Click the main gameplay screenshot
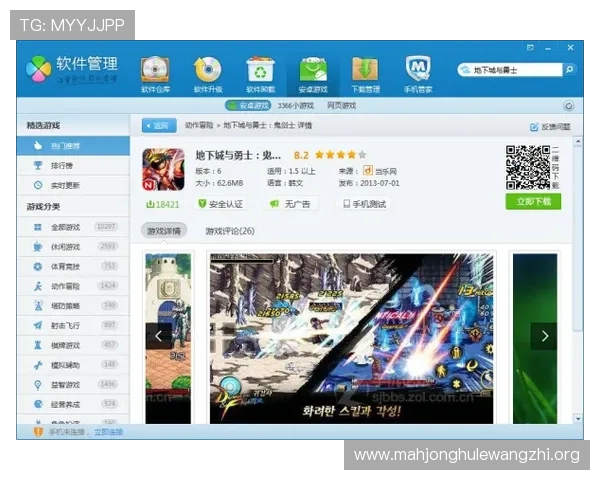The image size is (600, 480). pos(351,338)
